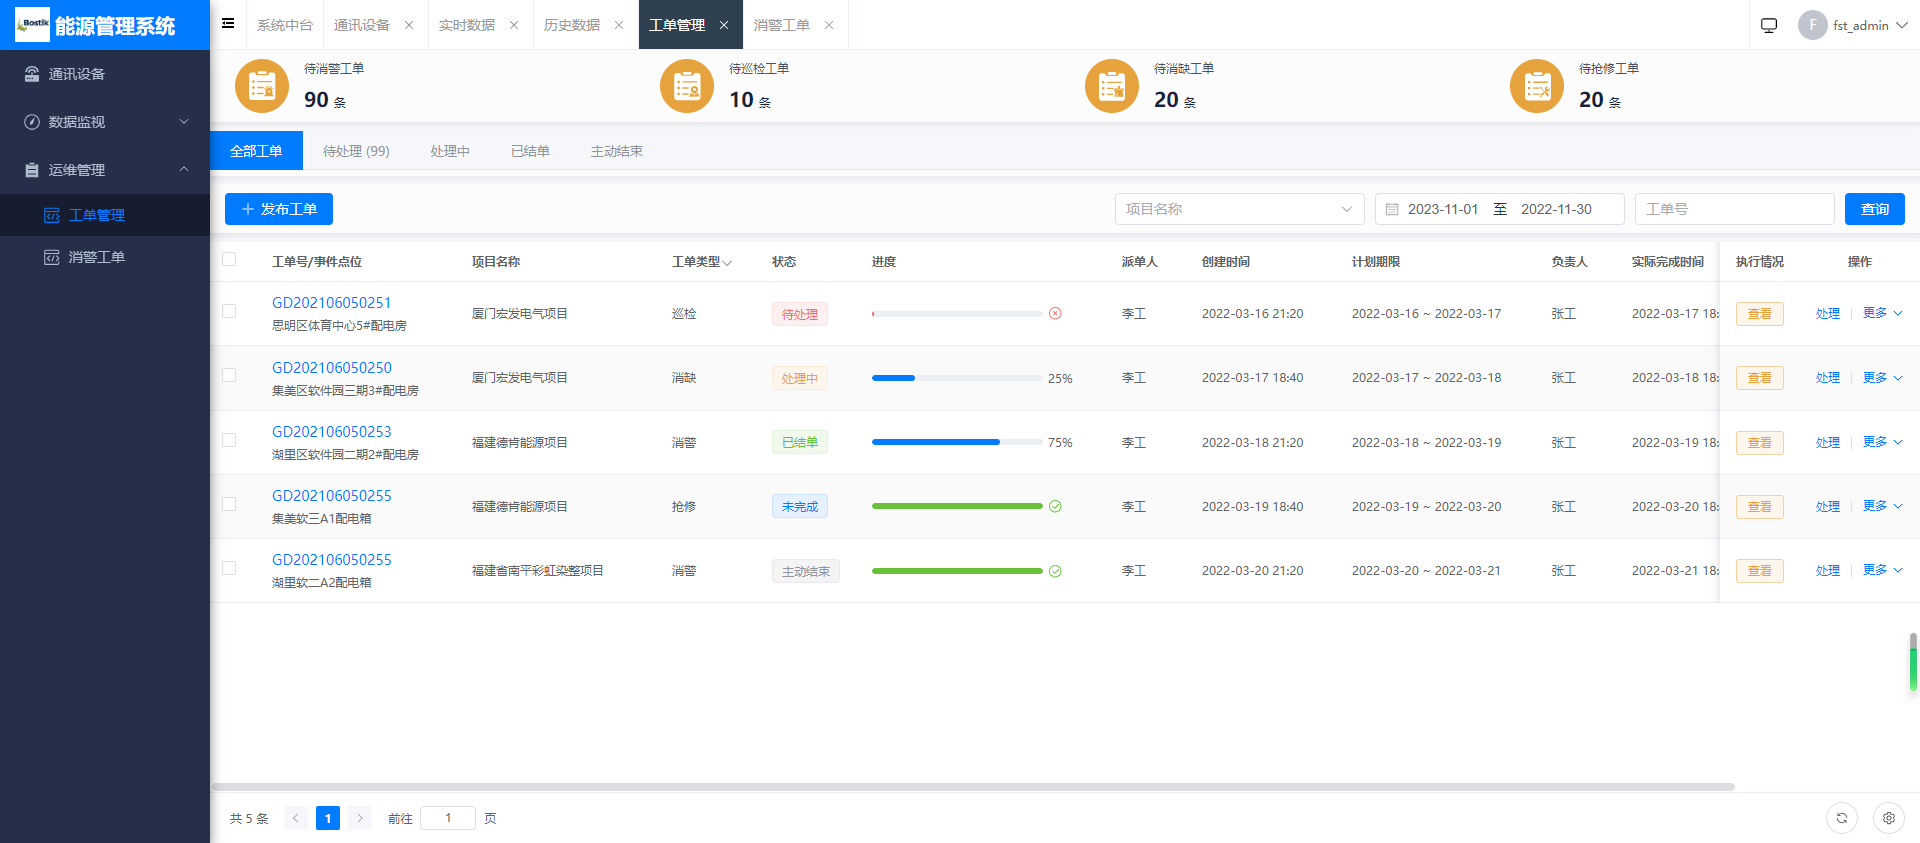The width and height of the screenshot is (1920, 843).
Task: Open 更多 menu for GD202106050253
Action: (1883, 442)
